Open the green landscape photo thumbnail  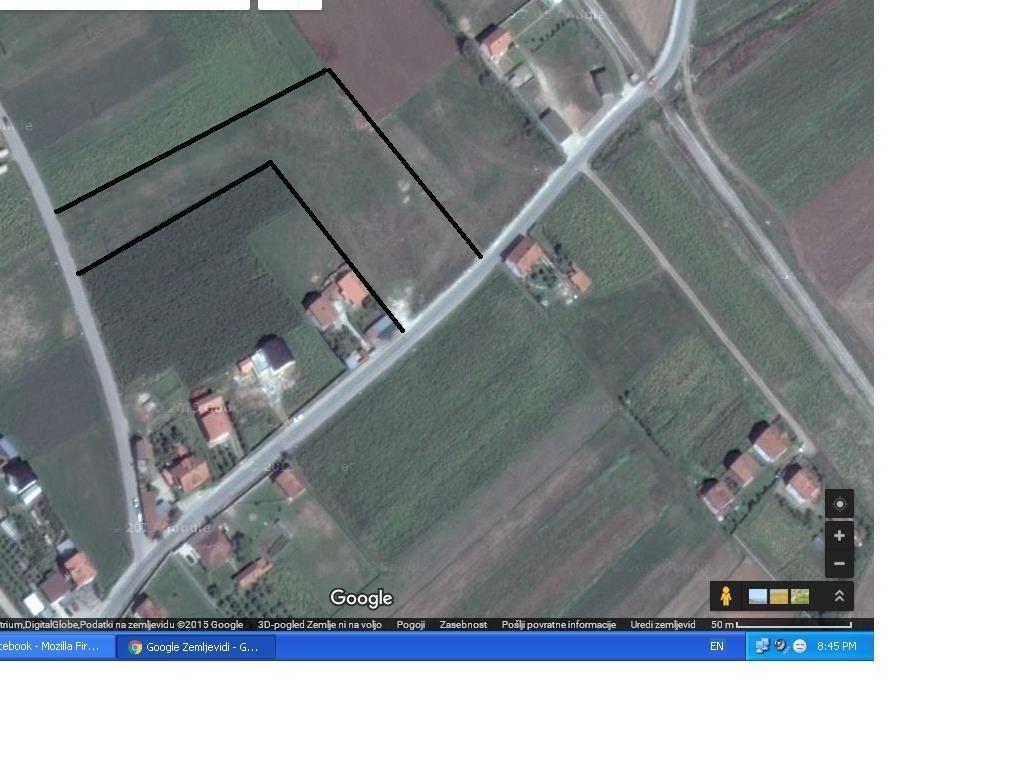click(x=799, y=596)
